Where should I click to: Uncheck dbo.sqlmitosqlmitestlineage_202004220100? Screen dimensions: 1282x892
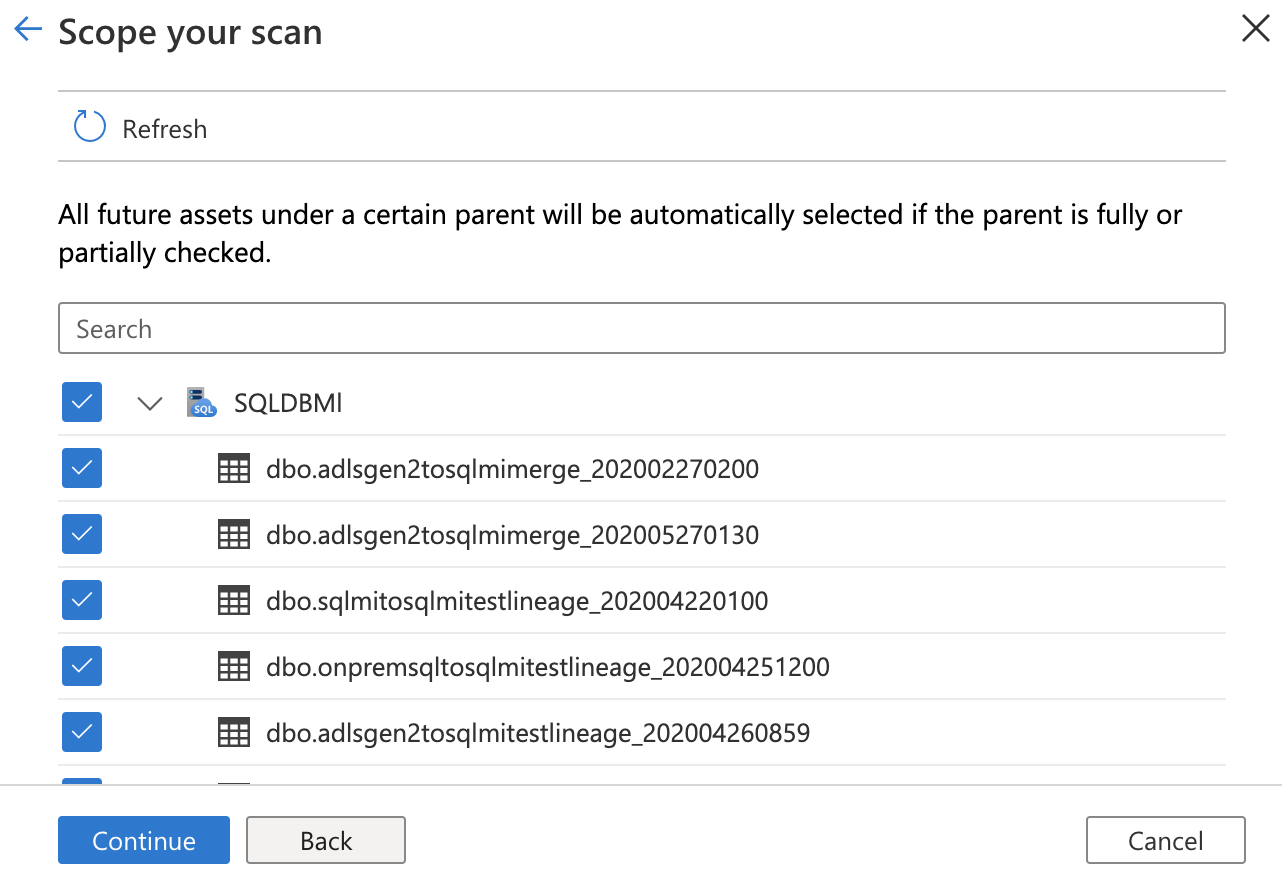pos(81,600)
